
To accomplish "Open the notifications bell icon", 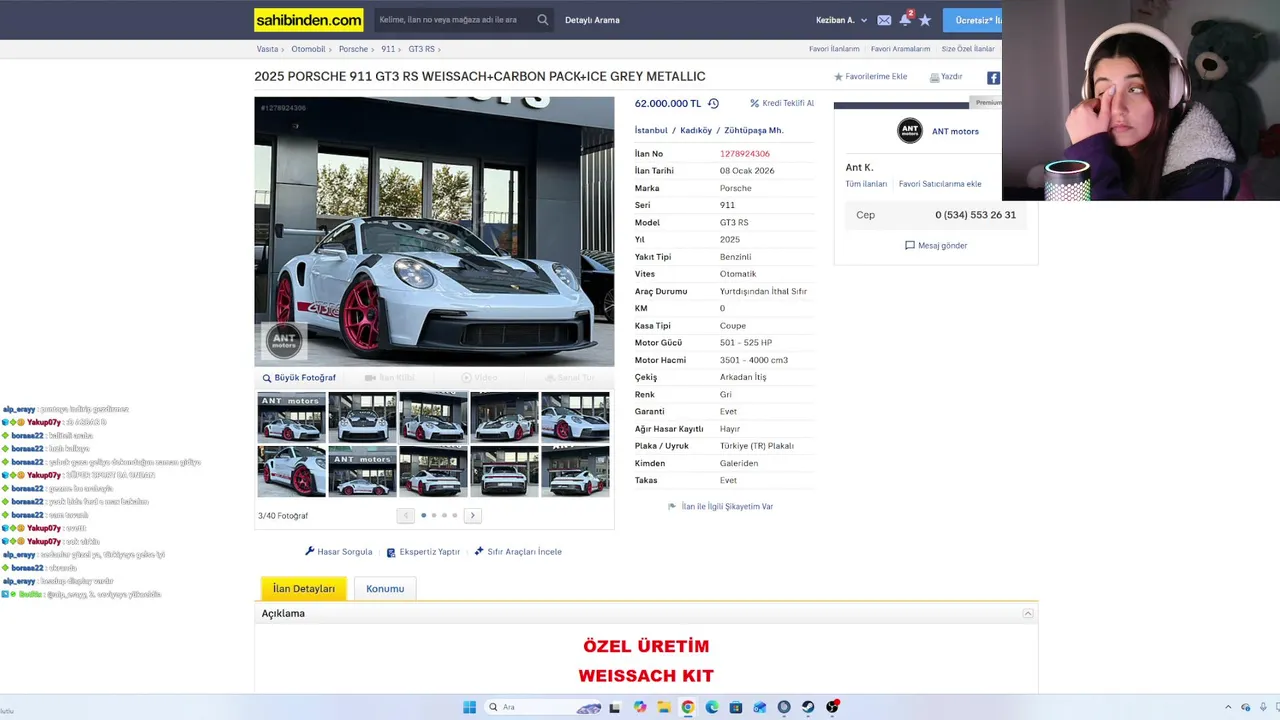I will coord(905,20).
